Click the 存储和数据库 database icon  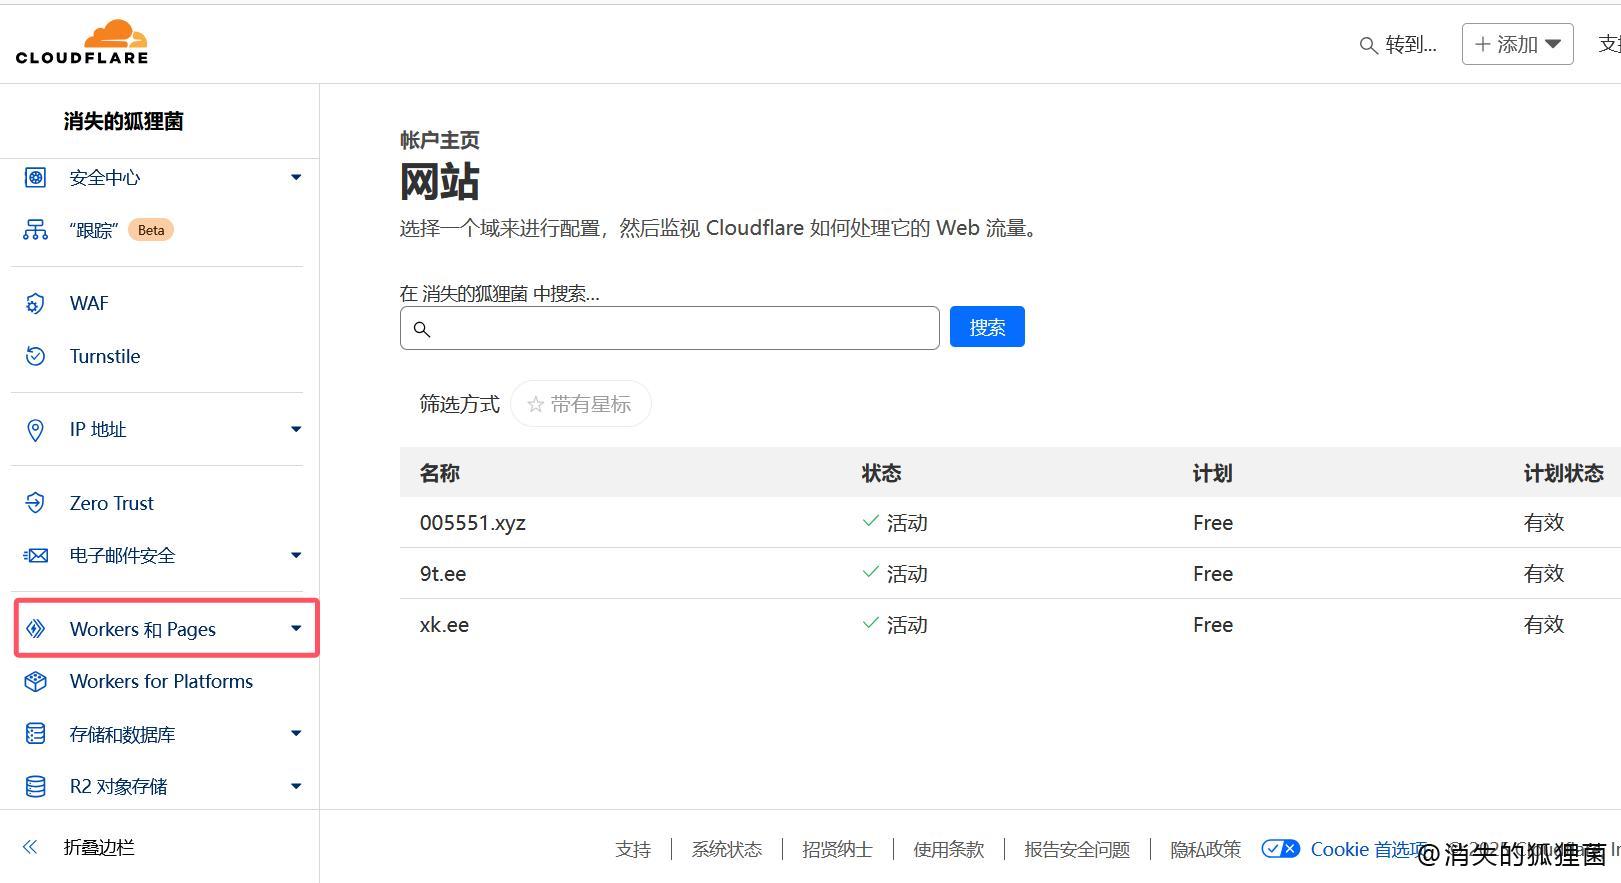point(35,734)
